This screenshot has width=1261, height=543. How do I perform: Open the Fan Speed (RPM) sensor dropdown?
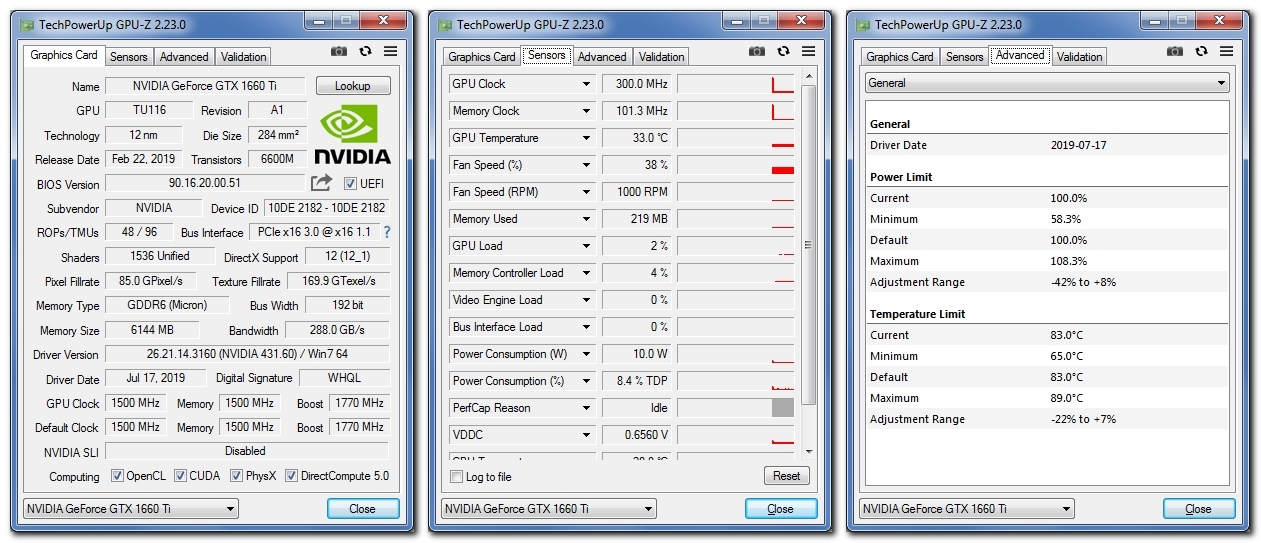(x=587, y=192)
